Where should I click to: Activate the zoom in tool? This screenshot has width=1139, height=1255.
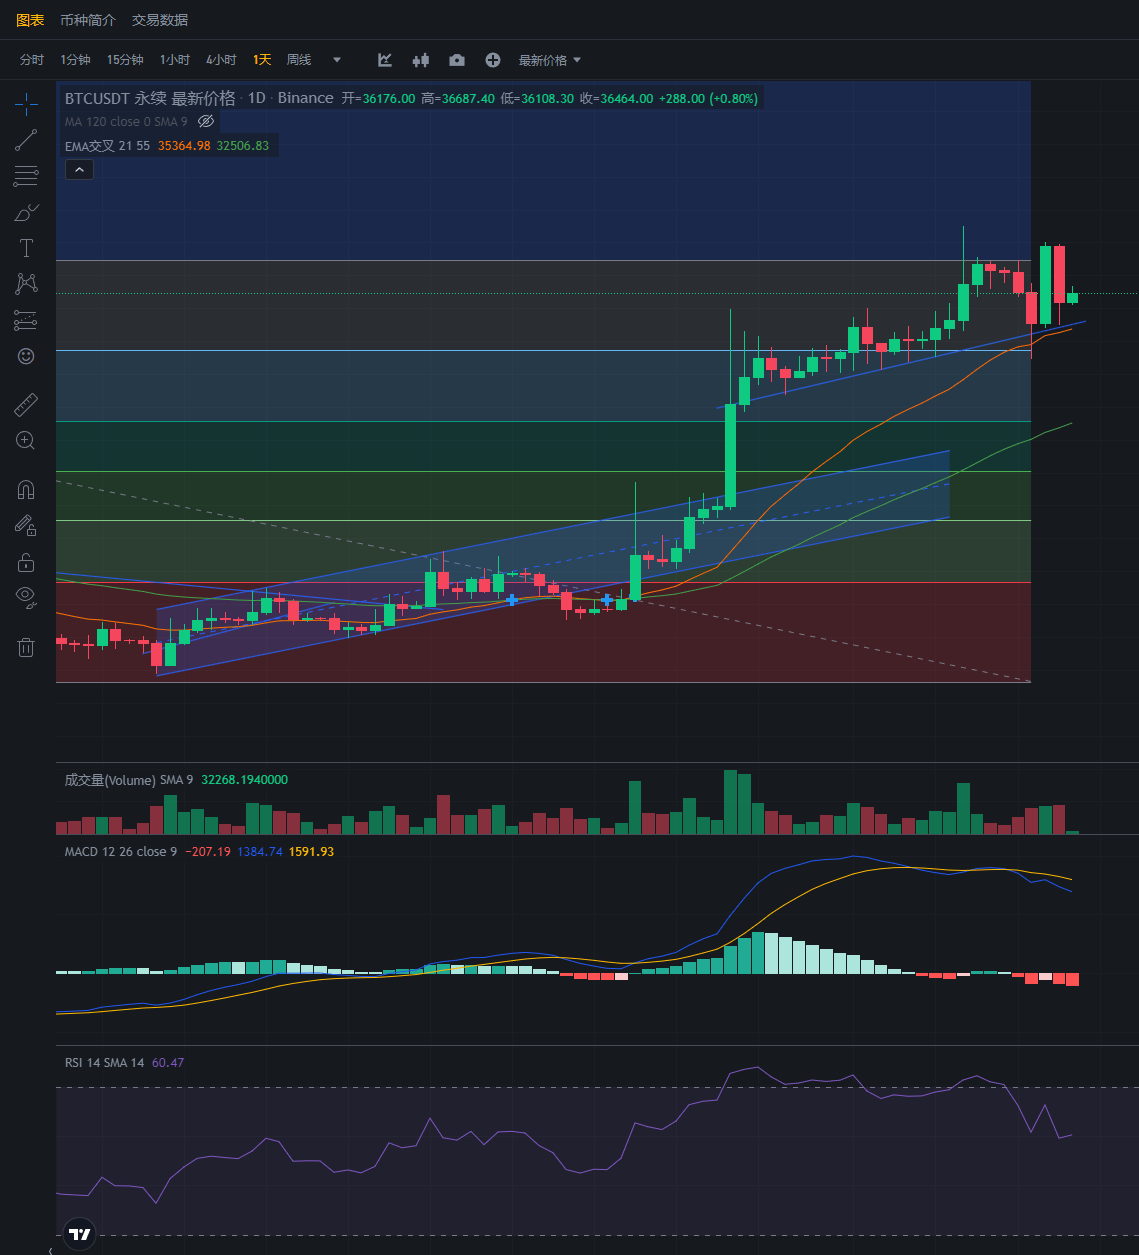tap(26, 440)
